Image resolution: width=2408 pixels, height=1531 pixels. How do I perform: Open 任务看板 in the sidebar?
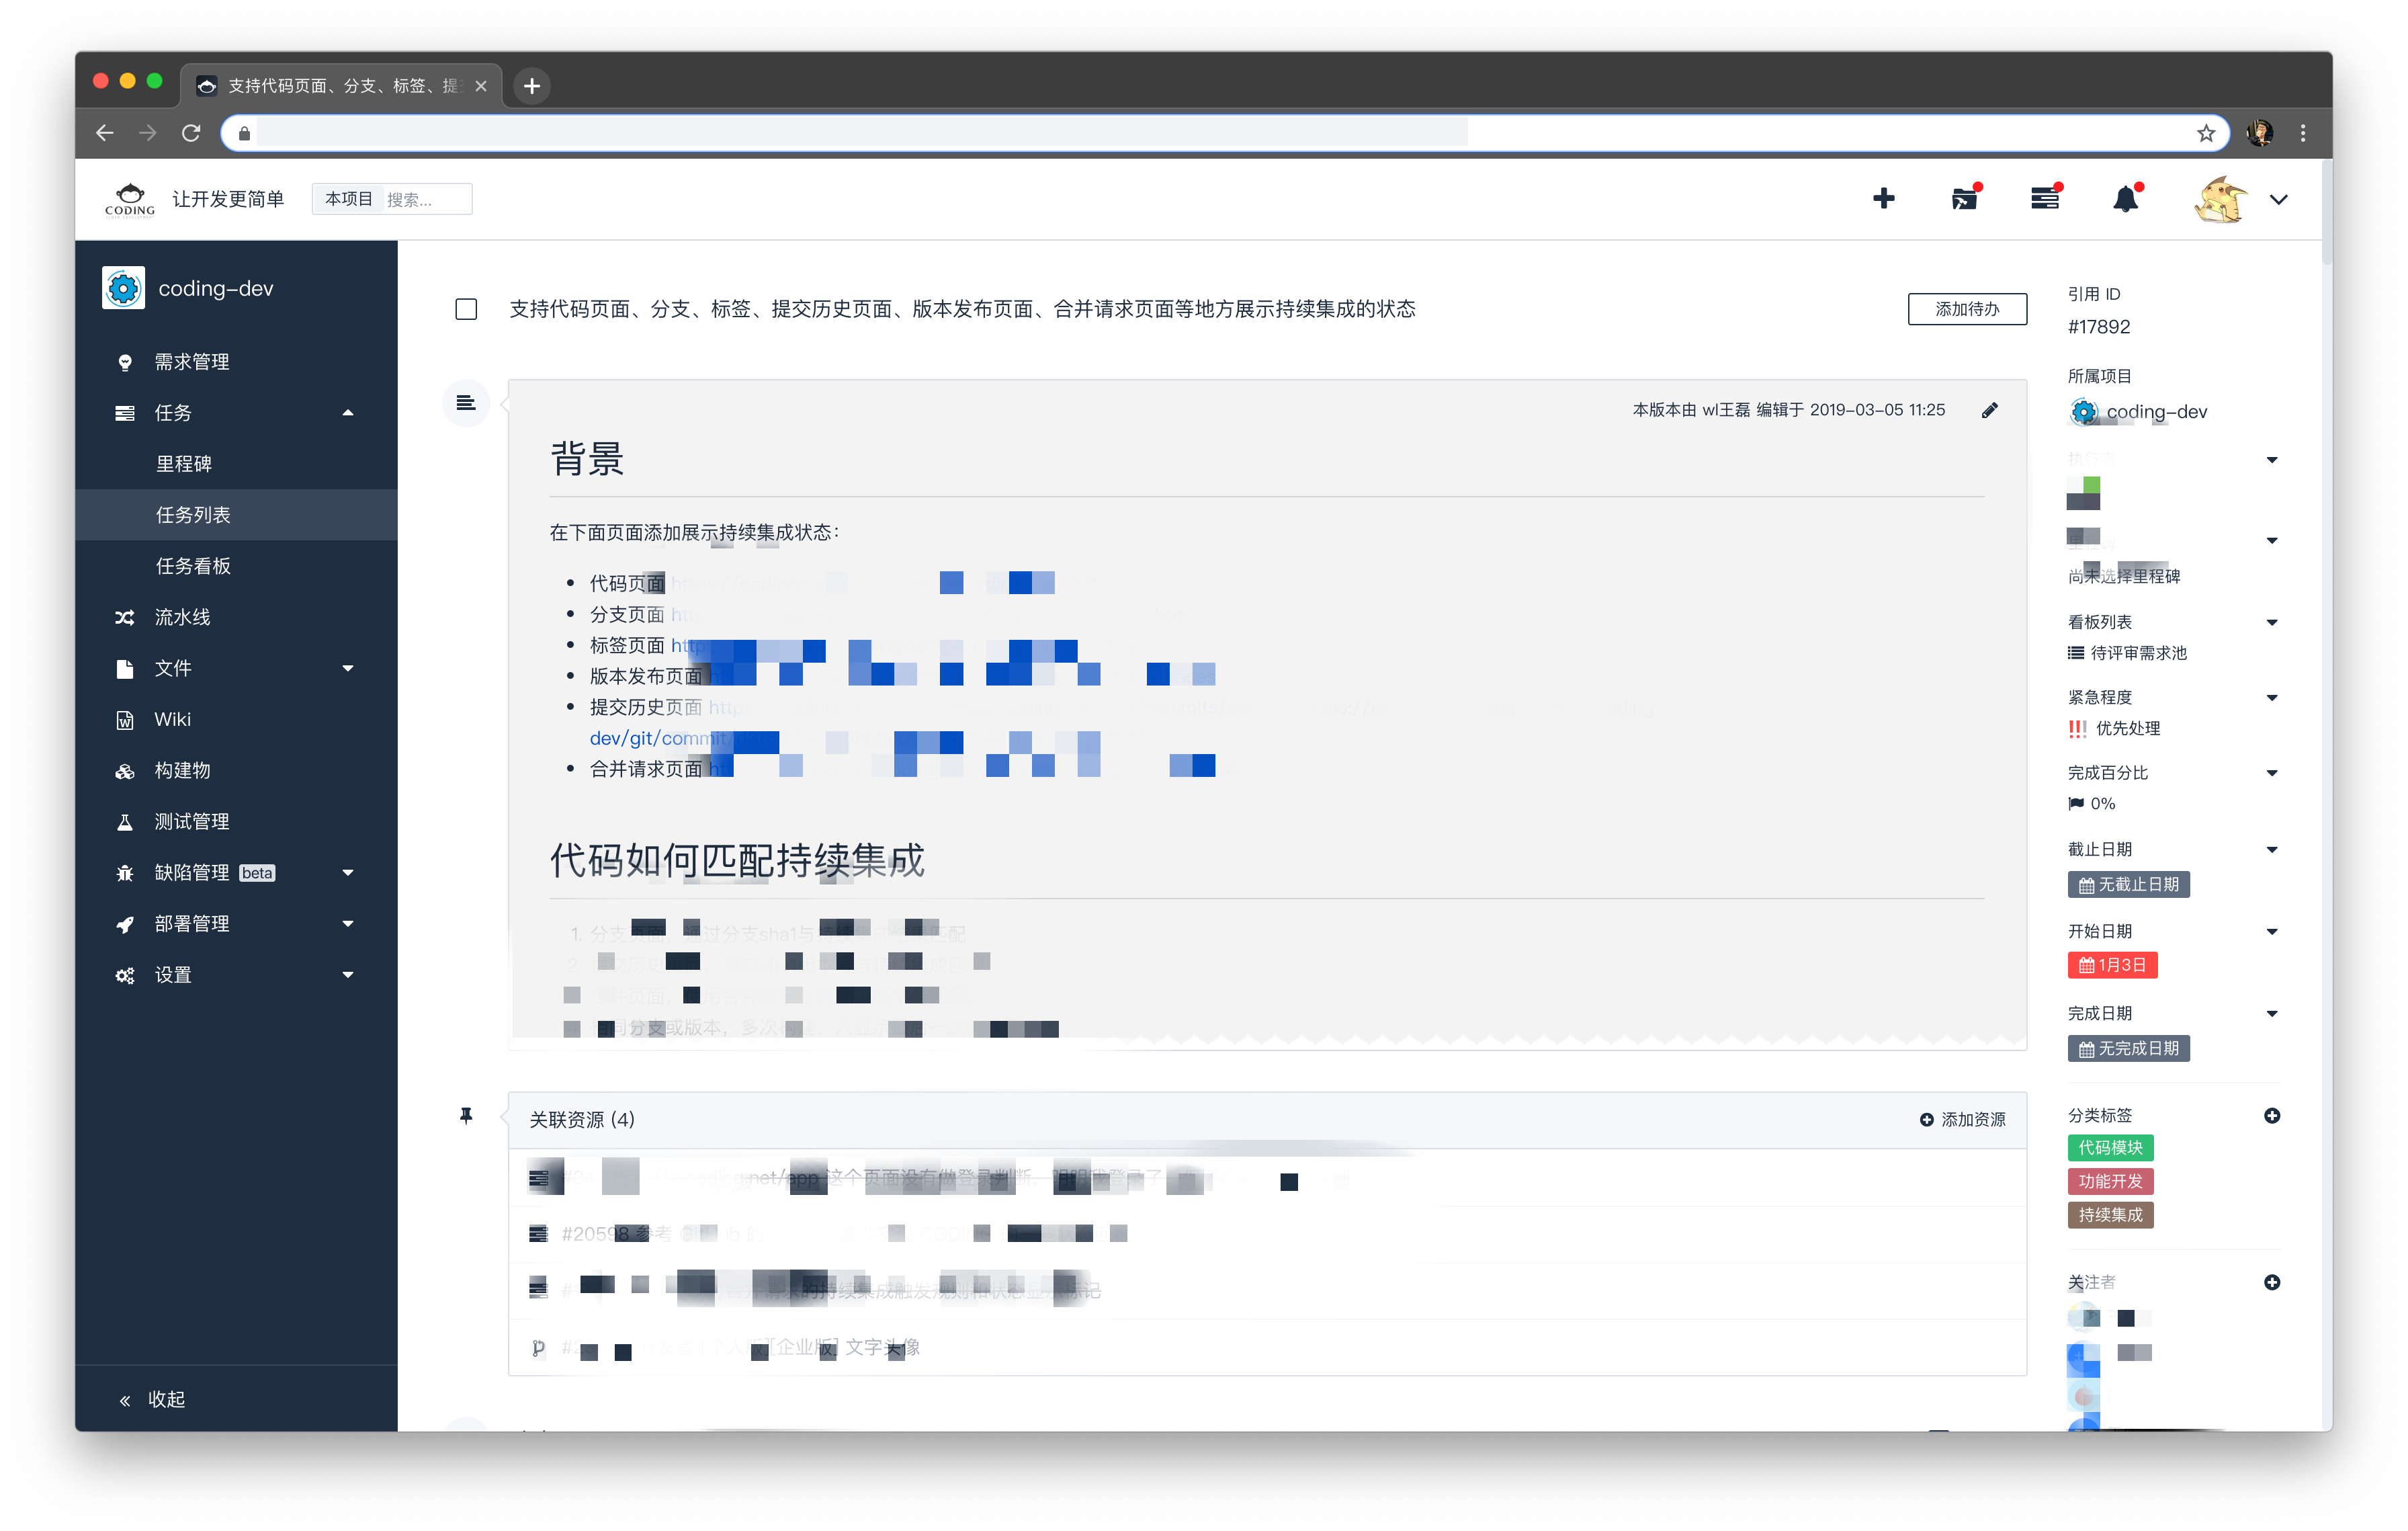click(x=193, y=565)
